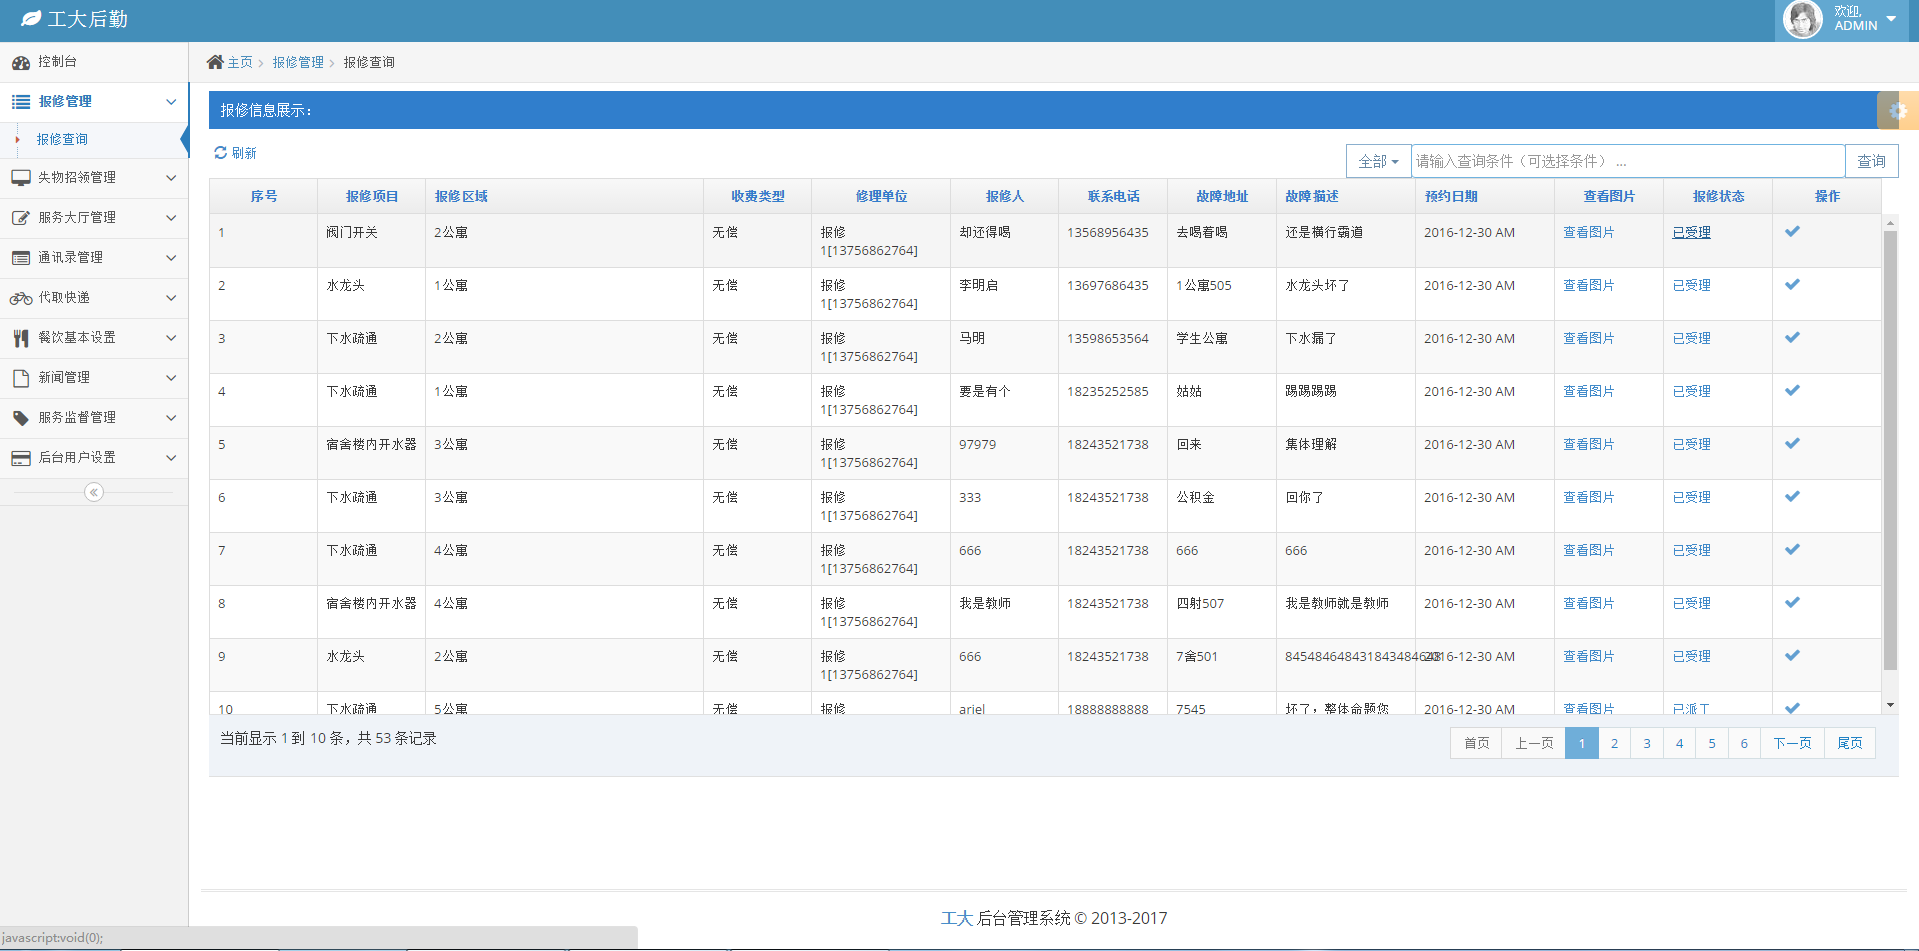Select the 报修查询 submenu item

62,140
